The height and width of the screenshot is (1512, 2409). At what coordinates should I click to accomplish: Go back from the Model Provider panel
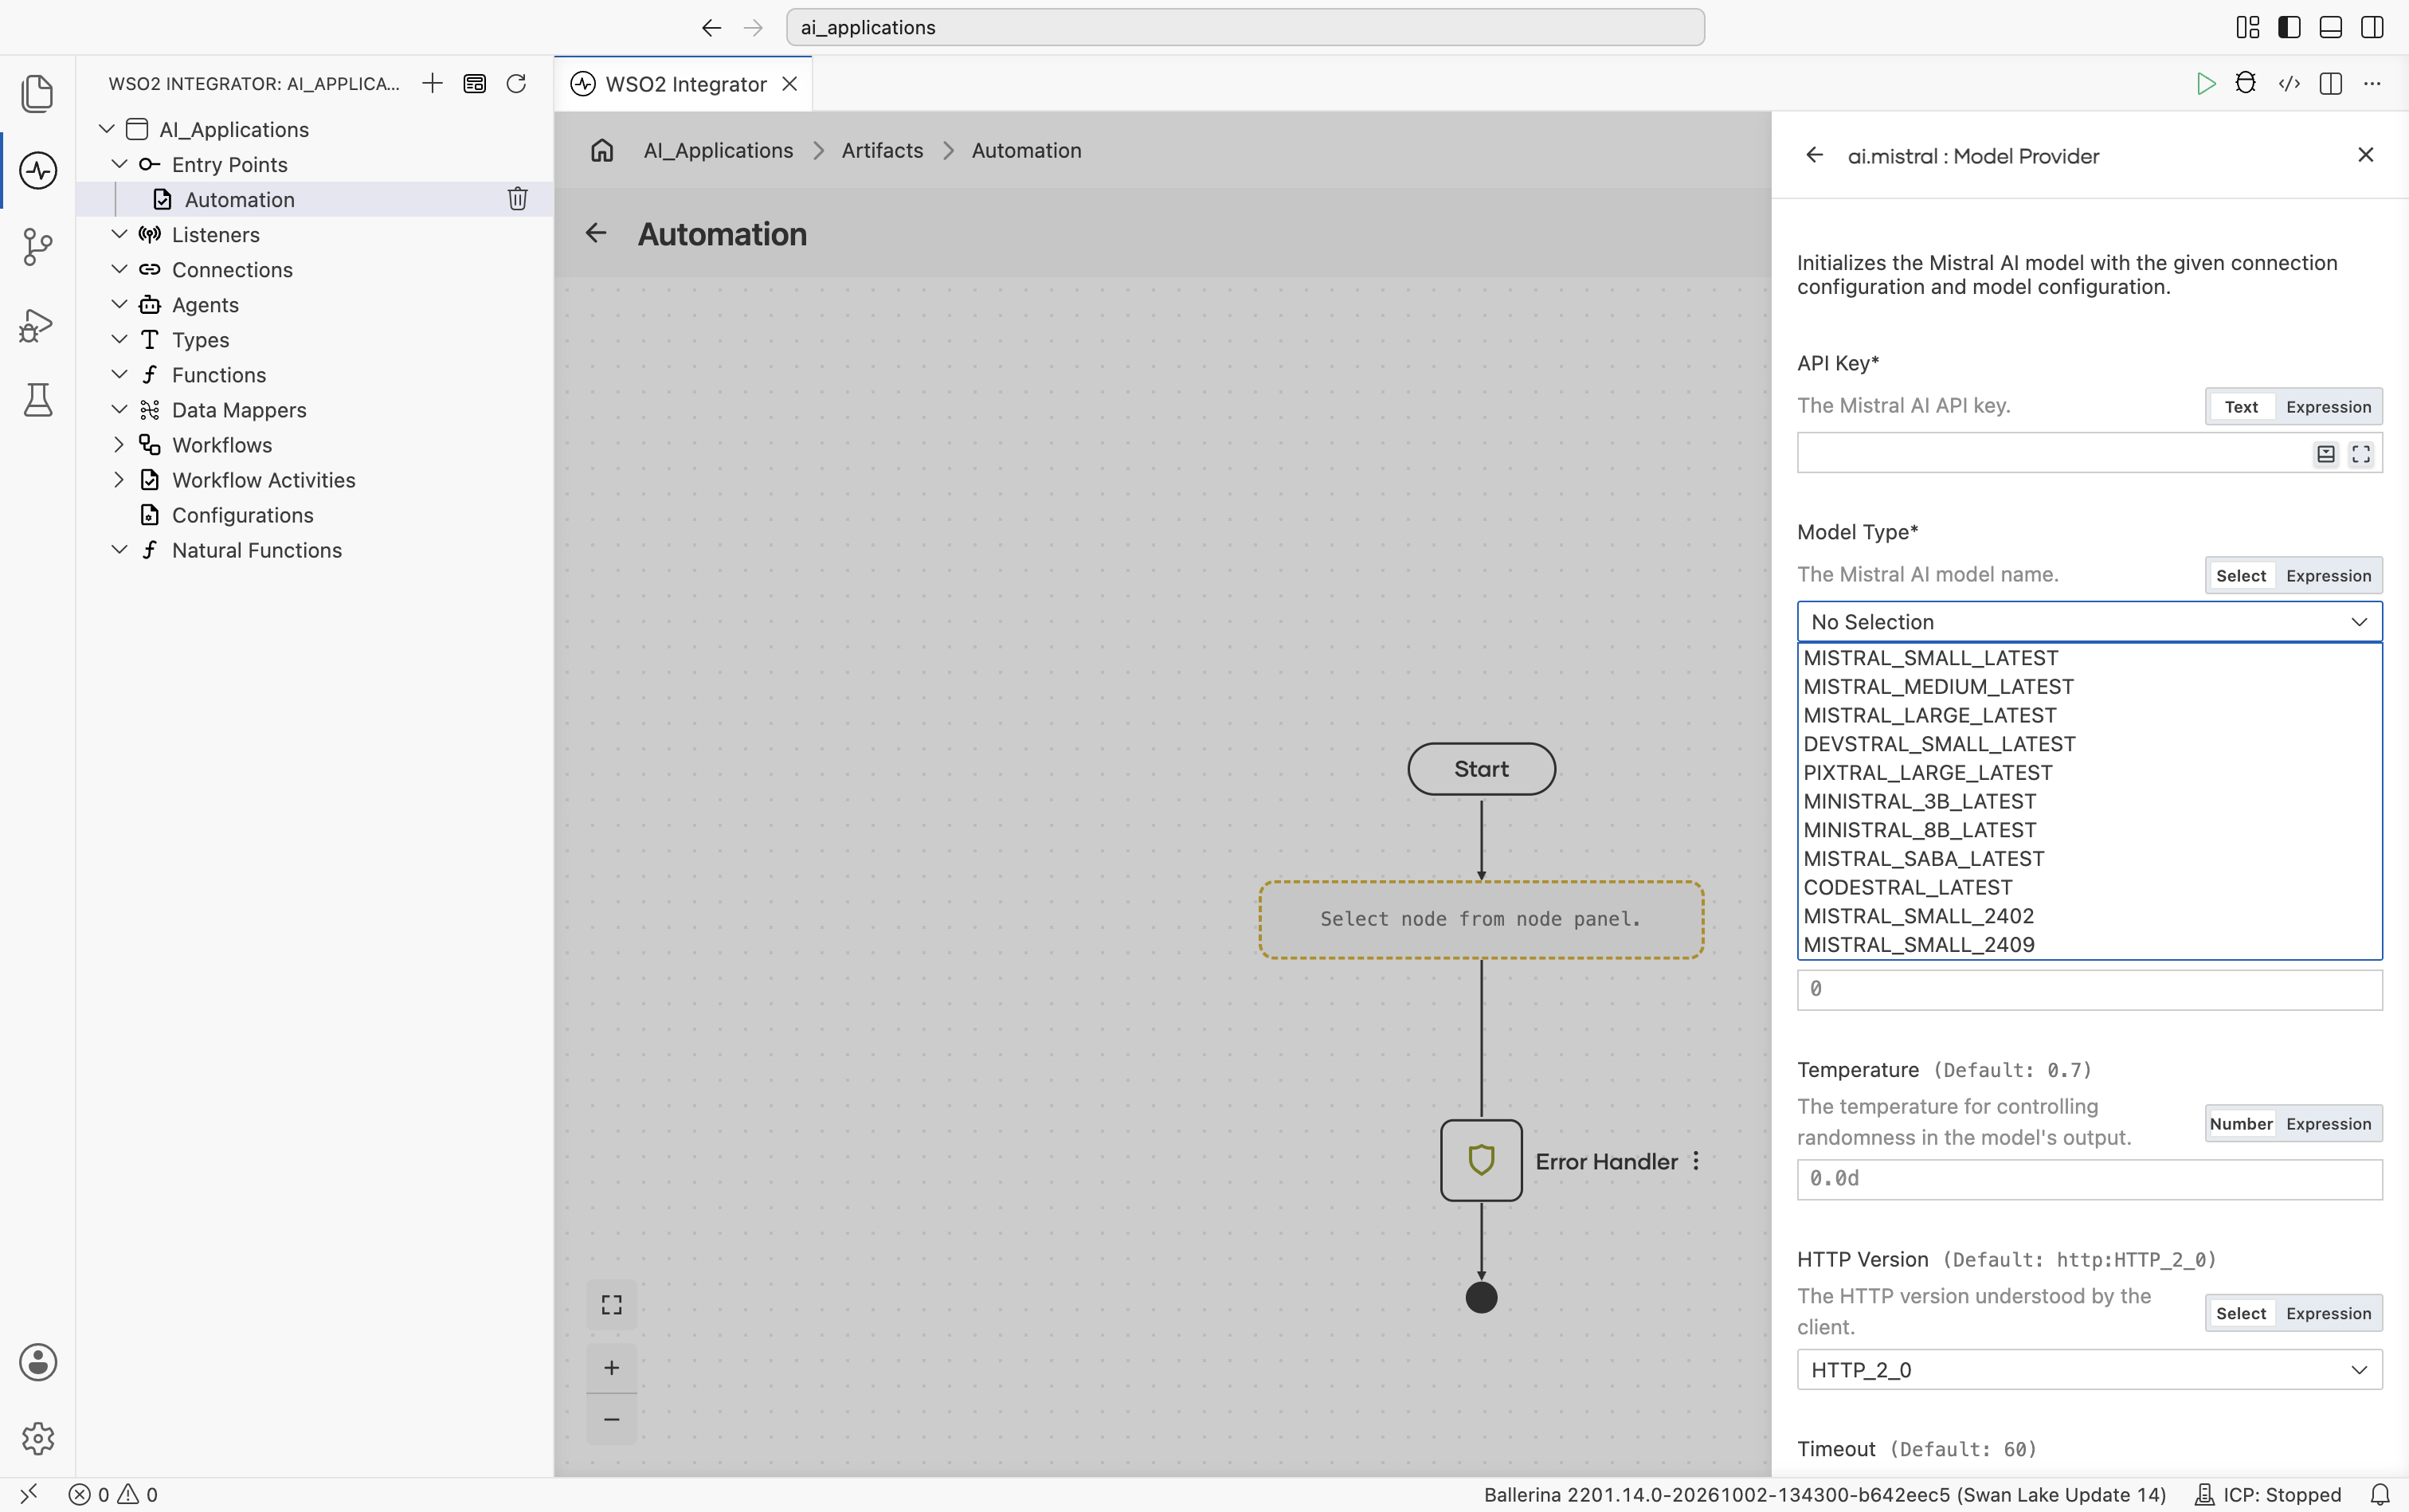1815,155
